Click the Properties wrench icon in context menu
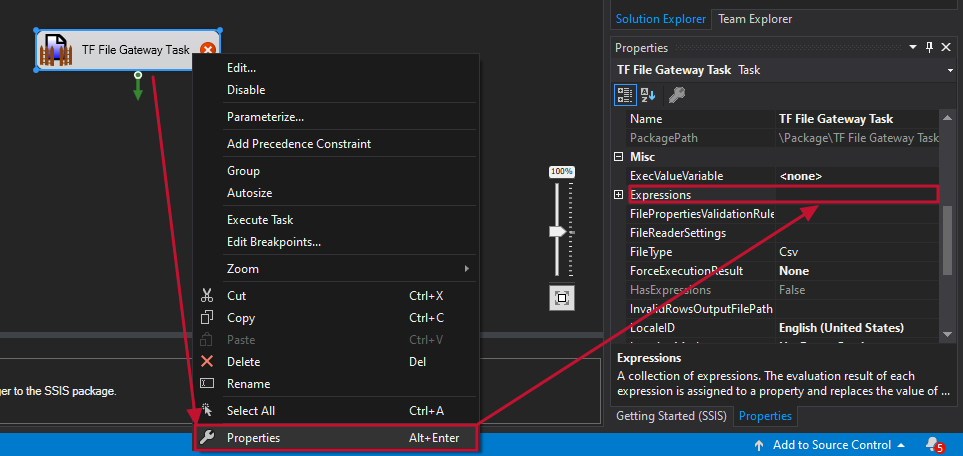 point(207,438)
